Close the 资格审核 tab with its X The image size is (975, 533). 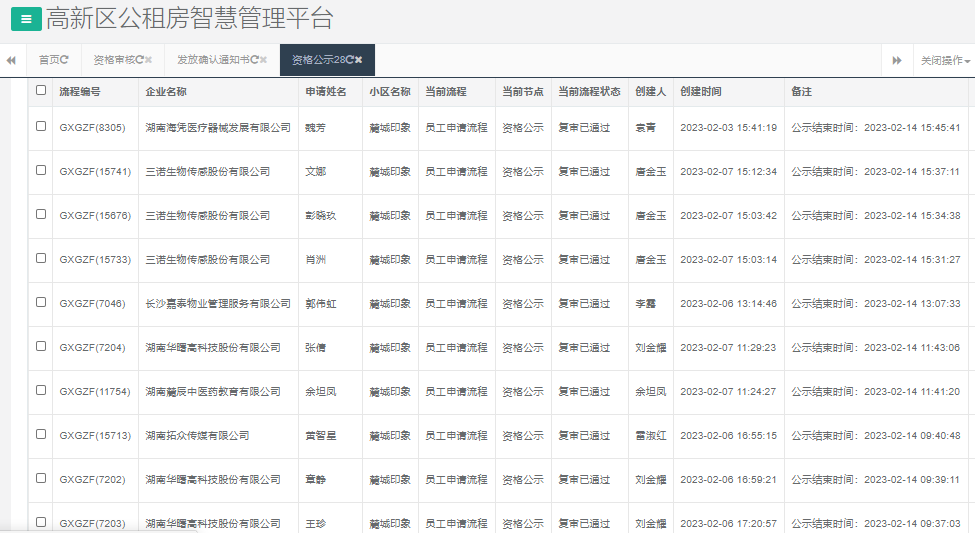click(149, 60)
